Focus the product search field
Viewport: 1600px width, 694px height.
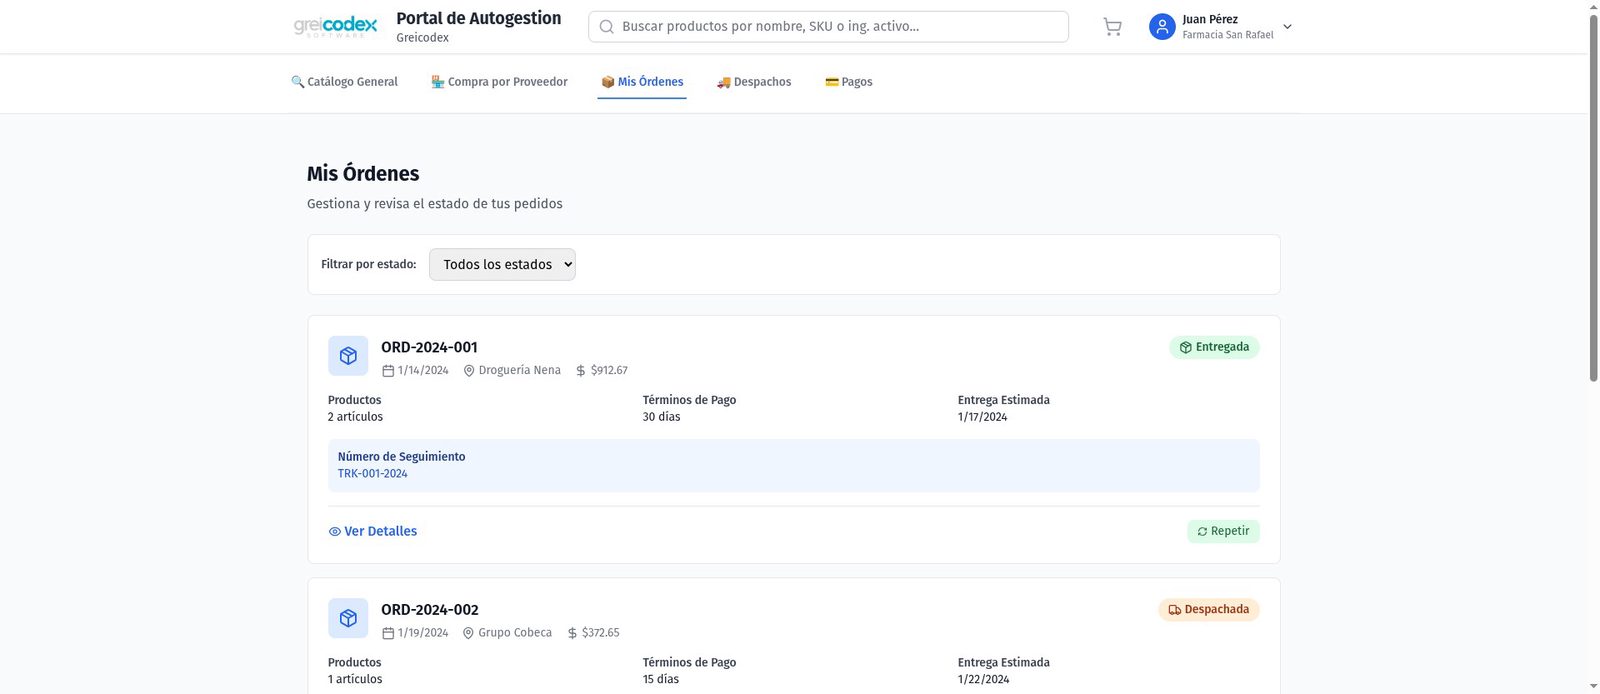point(828,27)
